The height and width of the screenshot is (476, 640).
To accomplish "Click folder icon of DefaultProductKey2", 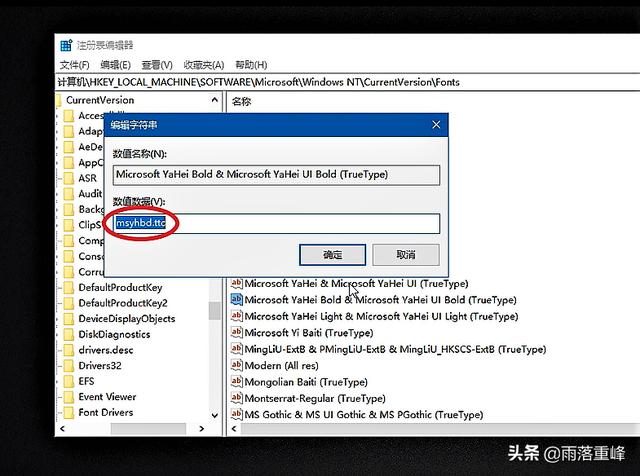I will [69, 303].
